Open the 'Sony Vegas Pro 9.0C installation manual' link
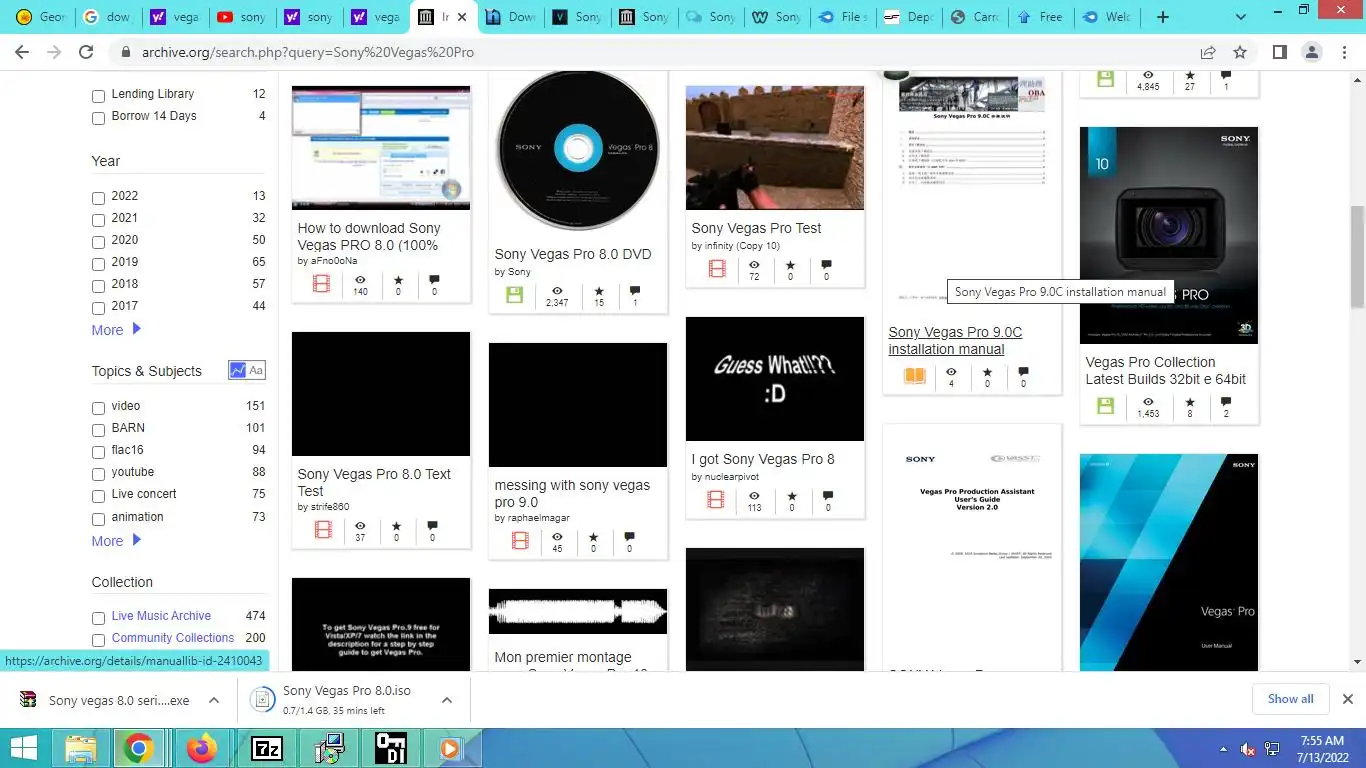 click(x=955, y=341)
